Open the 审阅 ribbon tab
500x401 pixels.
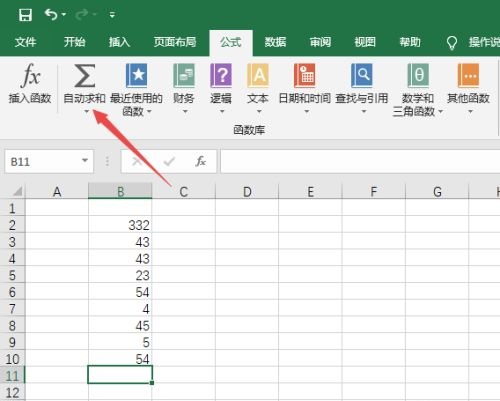tap(320, 42)
